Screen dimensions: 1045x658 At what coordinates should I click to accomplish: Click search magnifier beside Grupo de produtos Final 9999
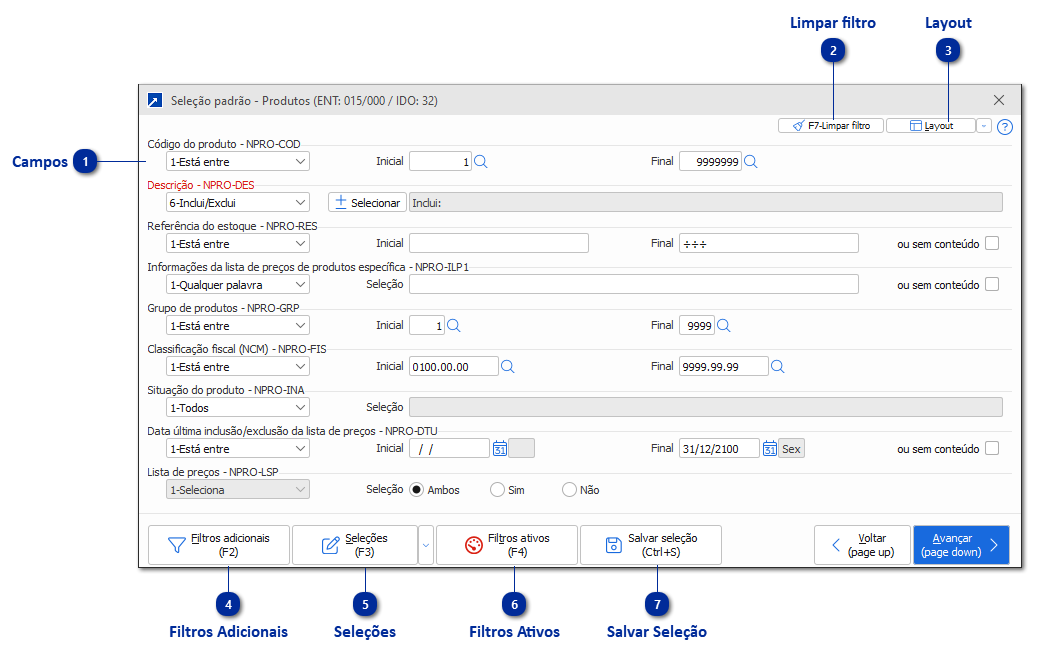pos(724,326)
